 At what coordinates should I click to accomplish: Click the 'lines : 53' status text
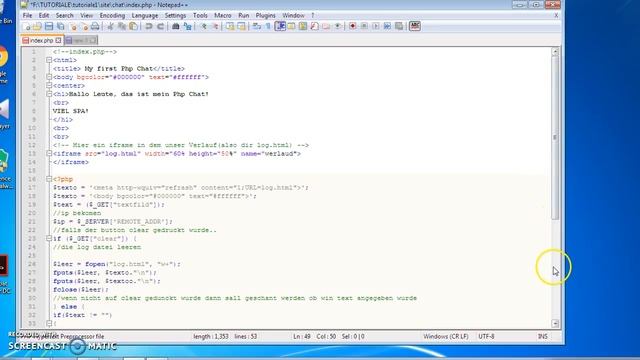click(x=246, y=337)
